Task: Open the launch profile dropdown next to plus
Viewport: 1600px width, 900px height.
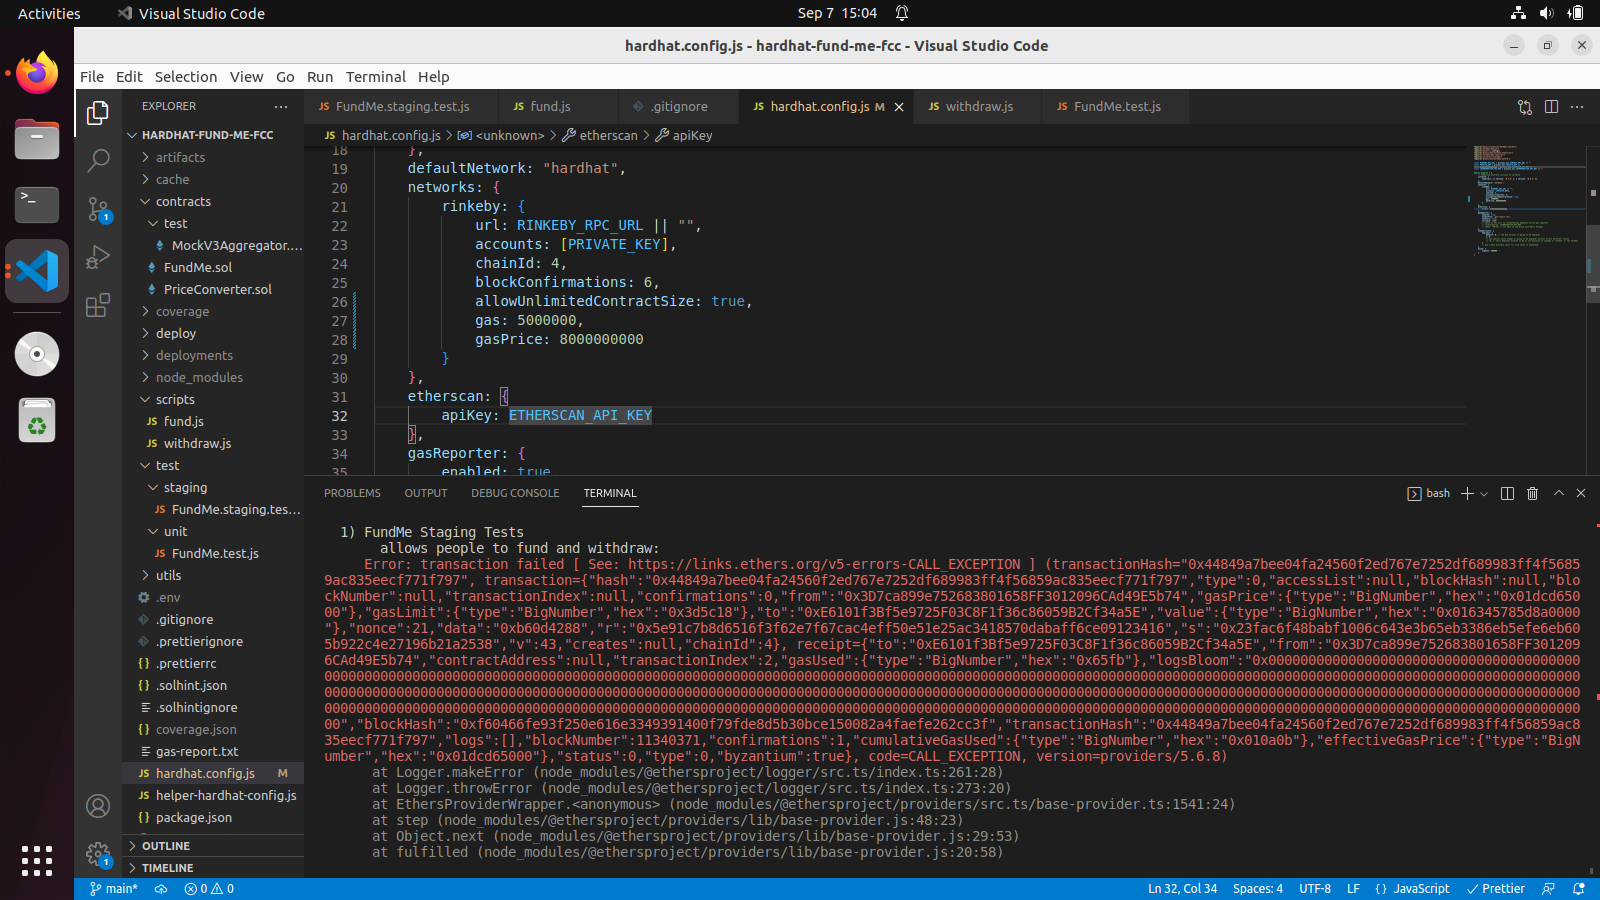Action: (1484, 493)
